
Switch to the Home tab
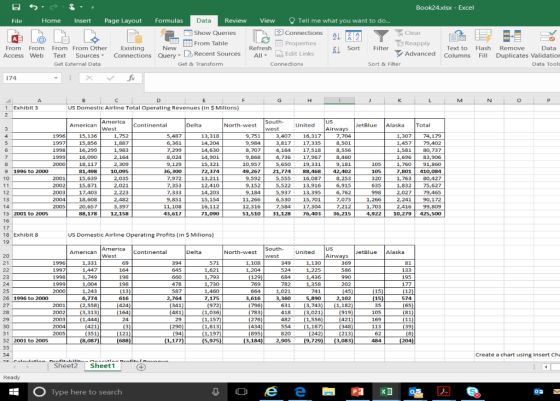pos(51,21)
